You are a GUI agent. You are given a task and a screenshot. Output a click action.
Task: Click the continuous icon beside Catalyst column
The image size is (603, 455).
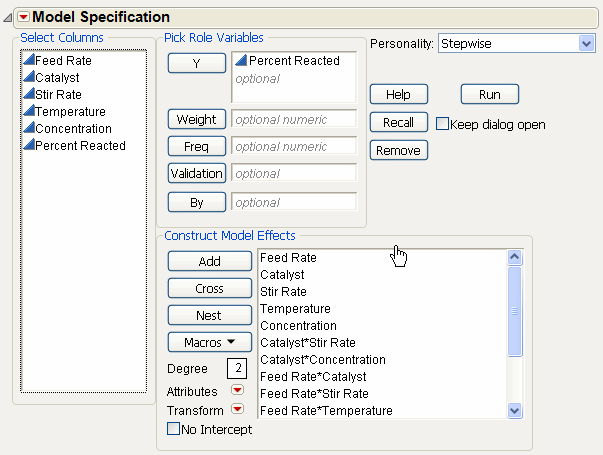(28, 78)
